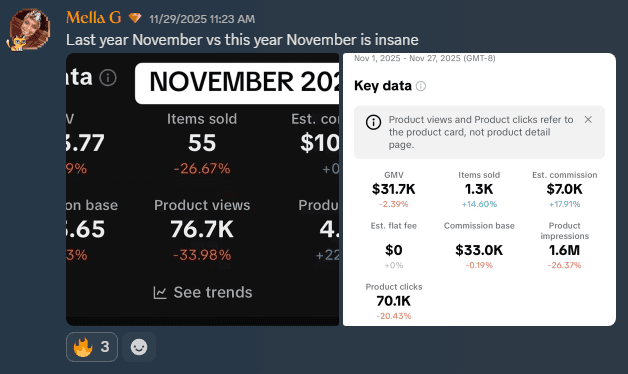Screen dimensions: 628x374
Task: Select the Product clicks 70.1K metric
Action: 394,301
